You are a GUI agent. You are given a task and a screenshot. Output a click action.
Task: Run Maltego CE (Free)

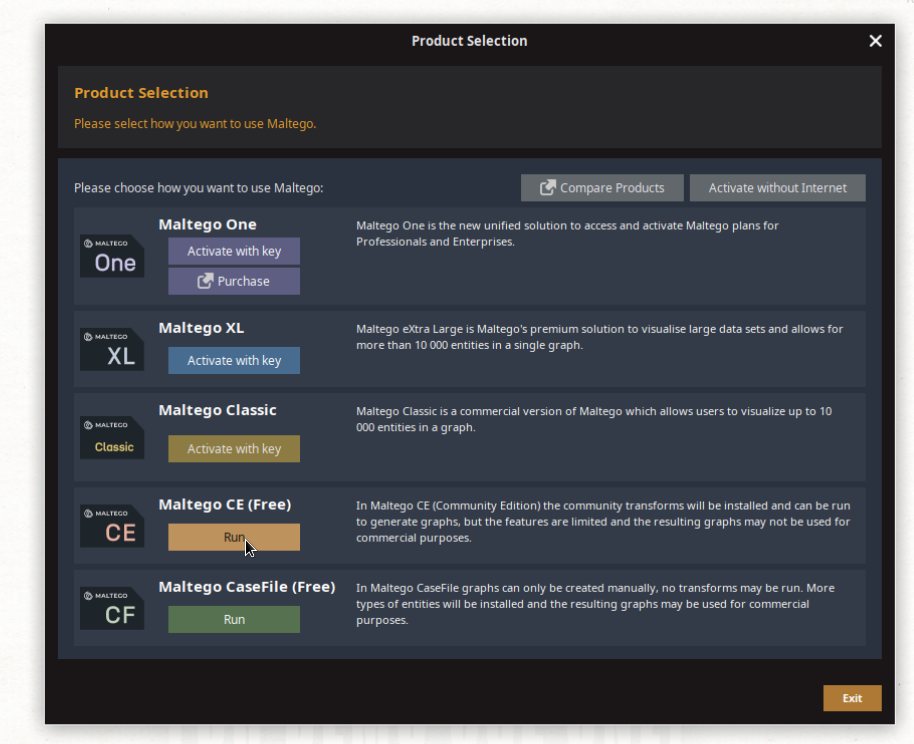234,537
